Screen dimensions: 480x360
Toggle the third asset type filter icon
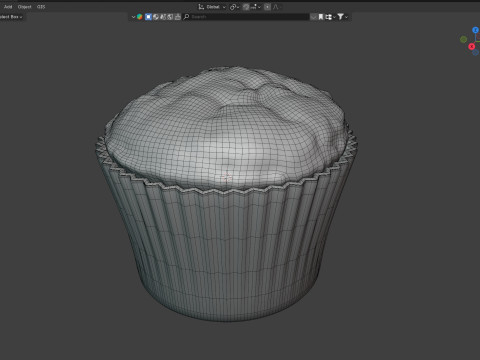coord(163,17)
